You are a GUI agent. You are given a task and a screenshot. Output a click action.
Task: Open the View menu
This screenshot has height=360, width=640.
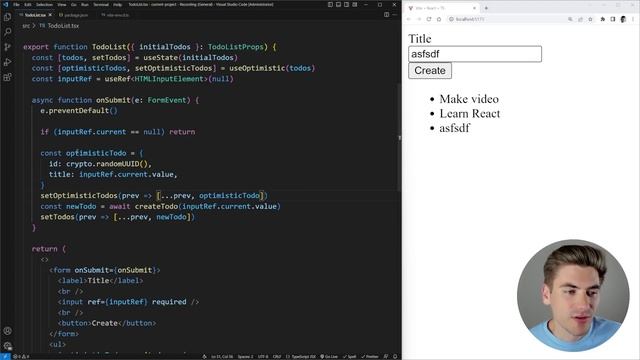[x=62, y=4]
